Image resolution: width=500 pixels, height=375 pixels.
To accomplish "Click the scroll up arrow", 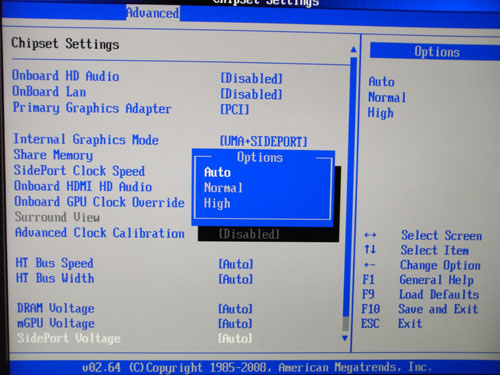I will [354, 50].
